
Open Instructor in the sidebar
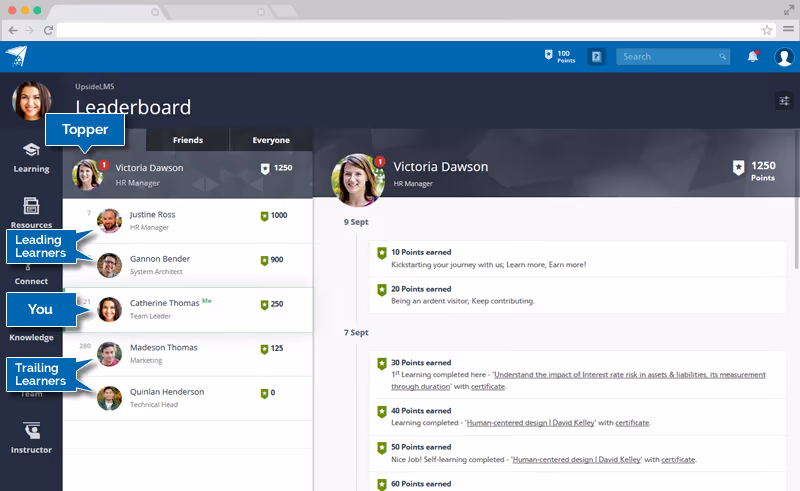(31, 438)
